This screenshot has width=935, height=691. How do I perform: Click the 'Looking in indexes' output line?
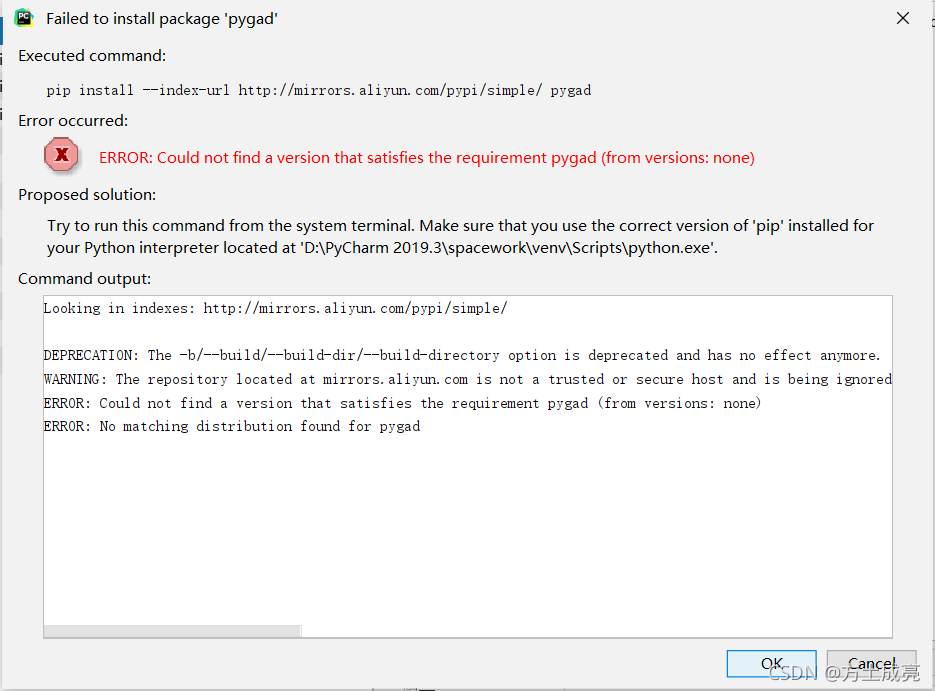tap(275, 309)
